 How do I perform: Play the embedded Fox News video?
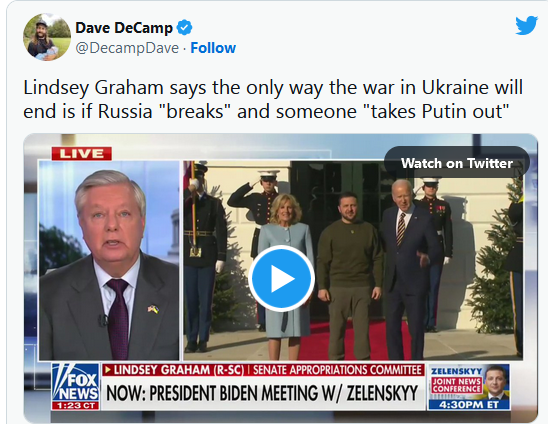(x=282, y=278)
